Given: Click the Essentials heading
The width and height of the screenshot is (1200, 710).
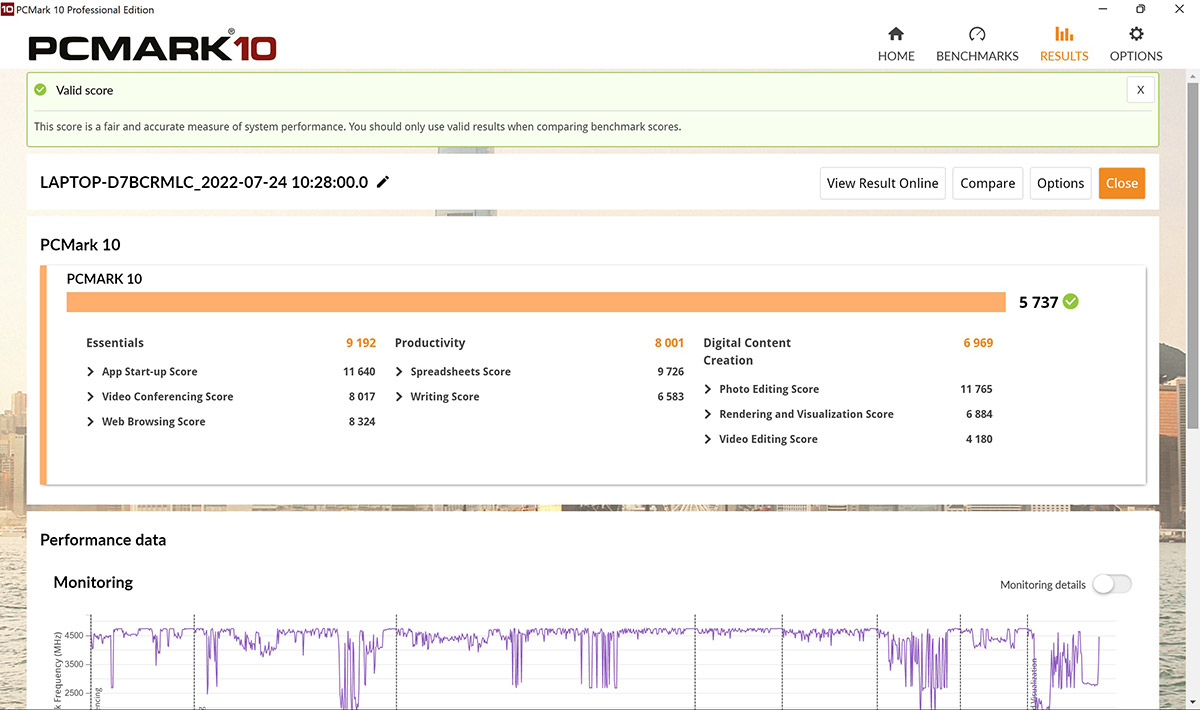Looking at the screenshot, I should (115, 343).
